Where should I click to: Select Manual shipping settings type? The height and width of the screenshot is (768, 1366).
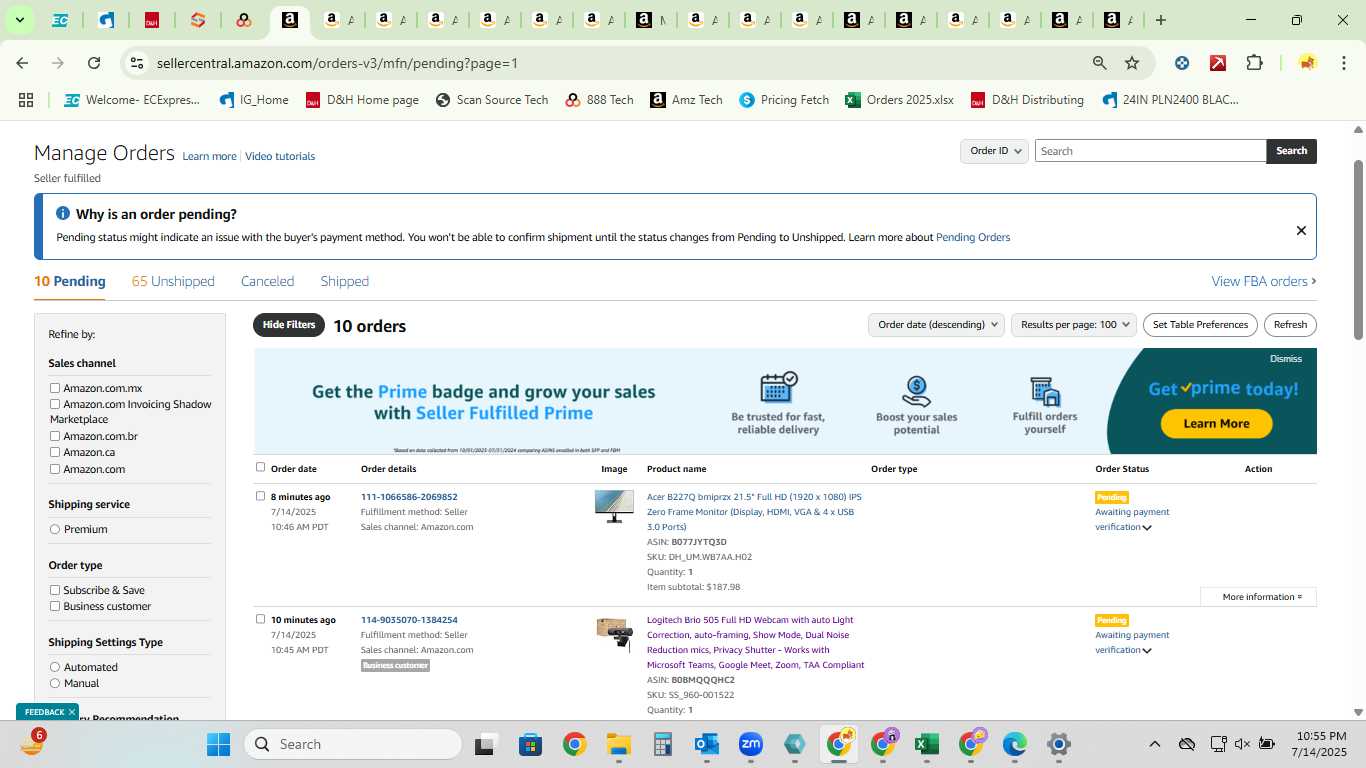click(55, 683)
